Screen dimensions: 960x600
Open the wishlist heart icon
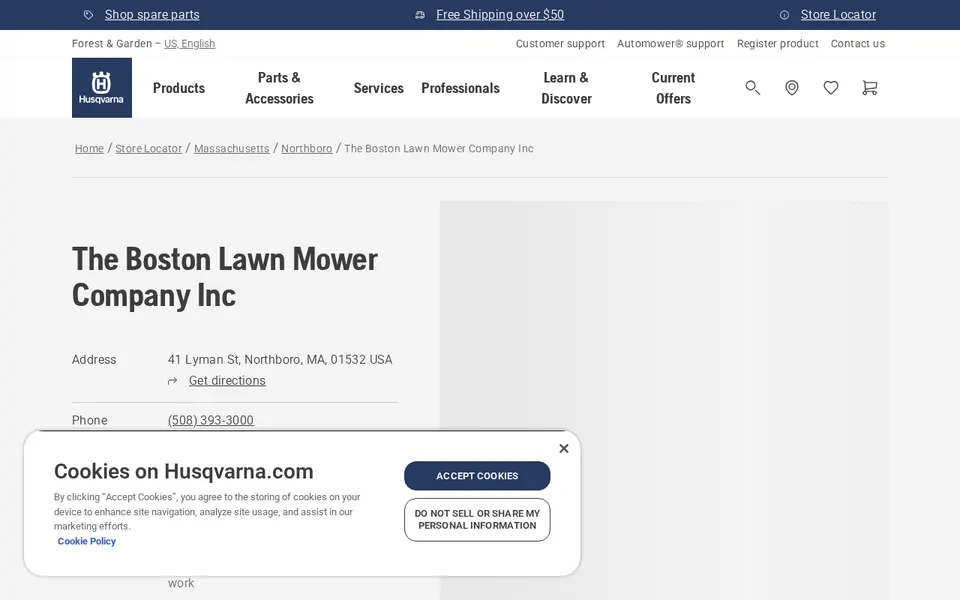click(x=831, y=88)
